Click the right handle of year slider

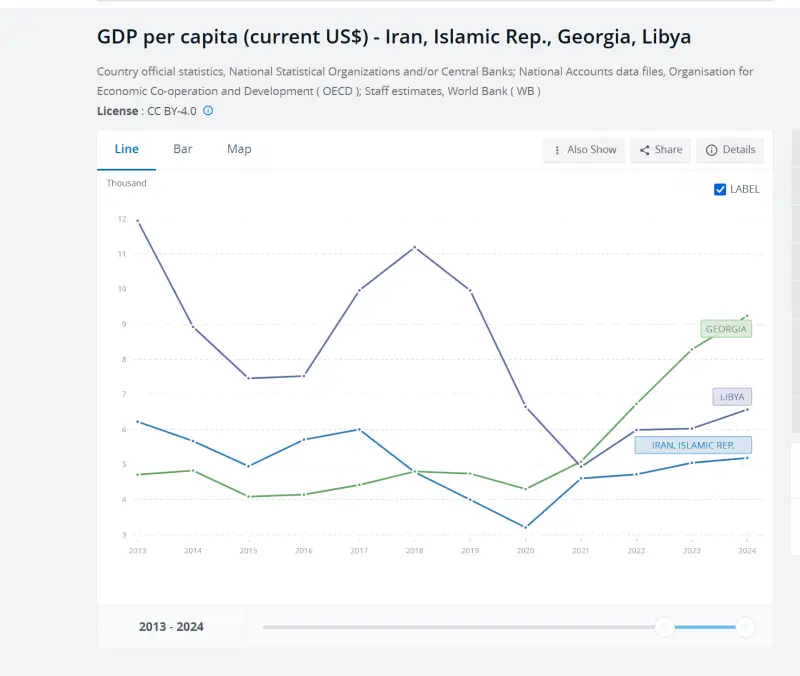pyautogui.click(x=745, y=627)
